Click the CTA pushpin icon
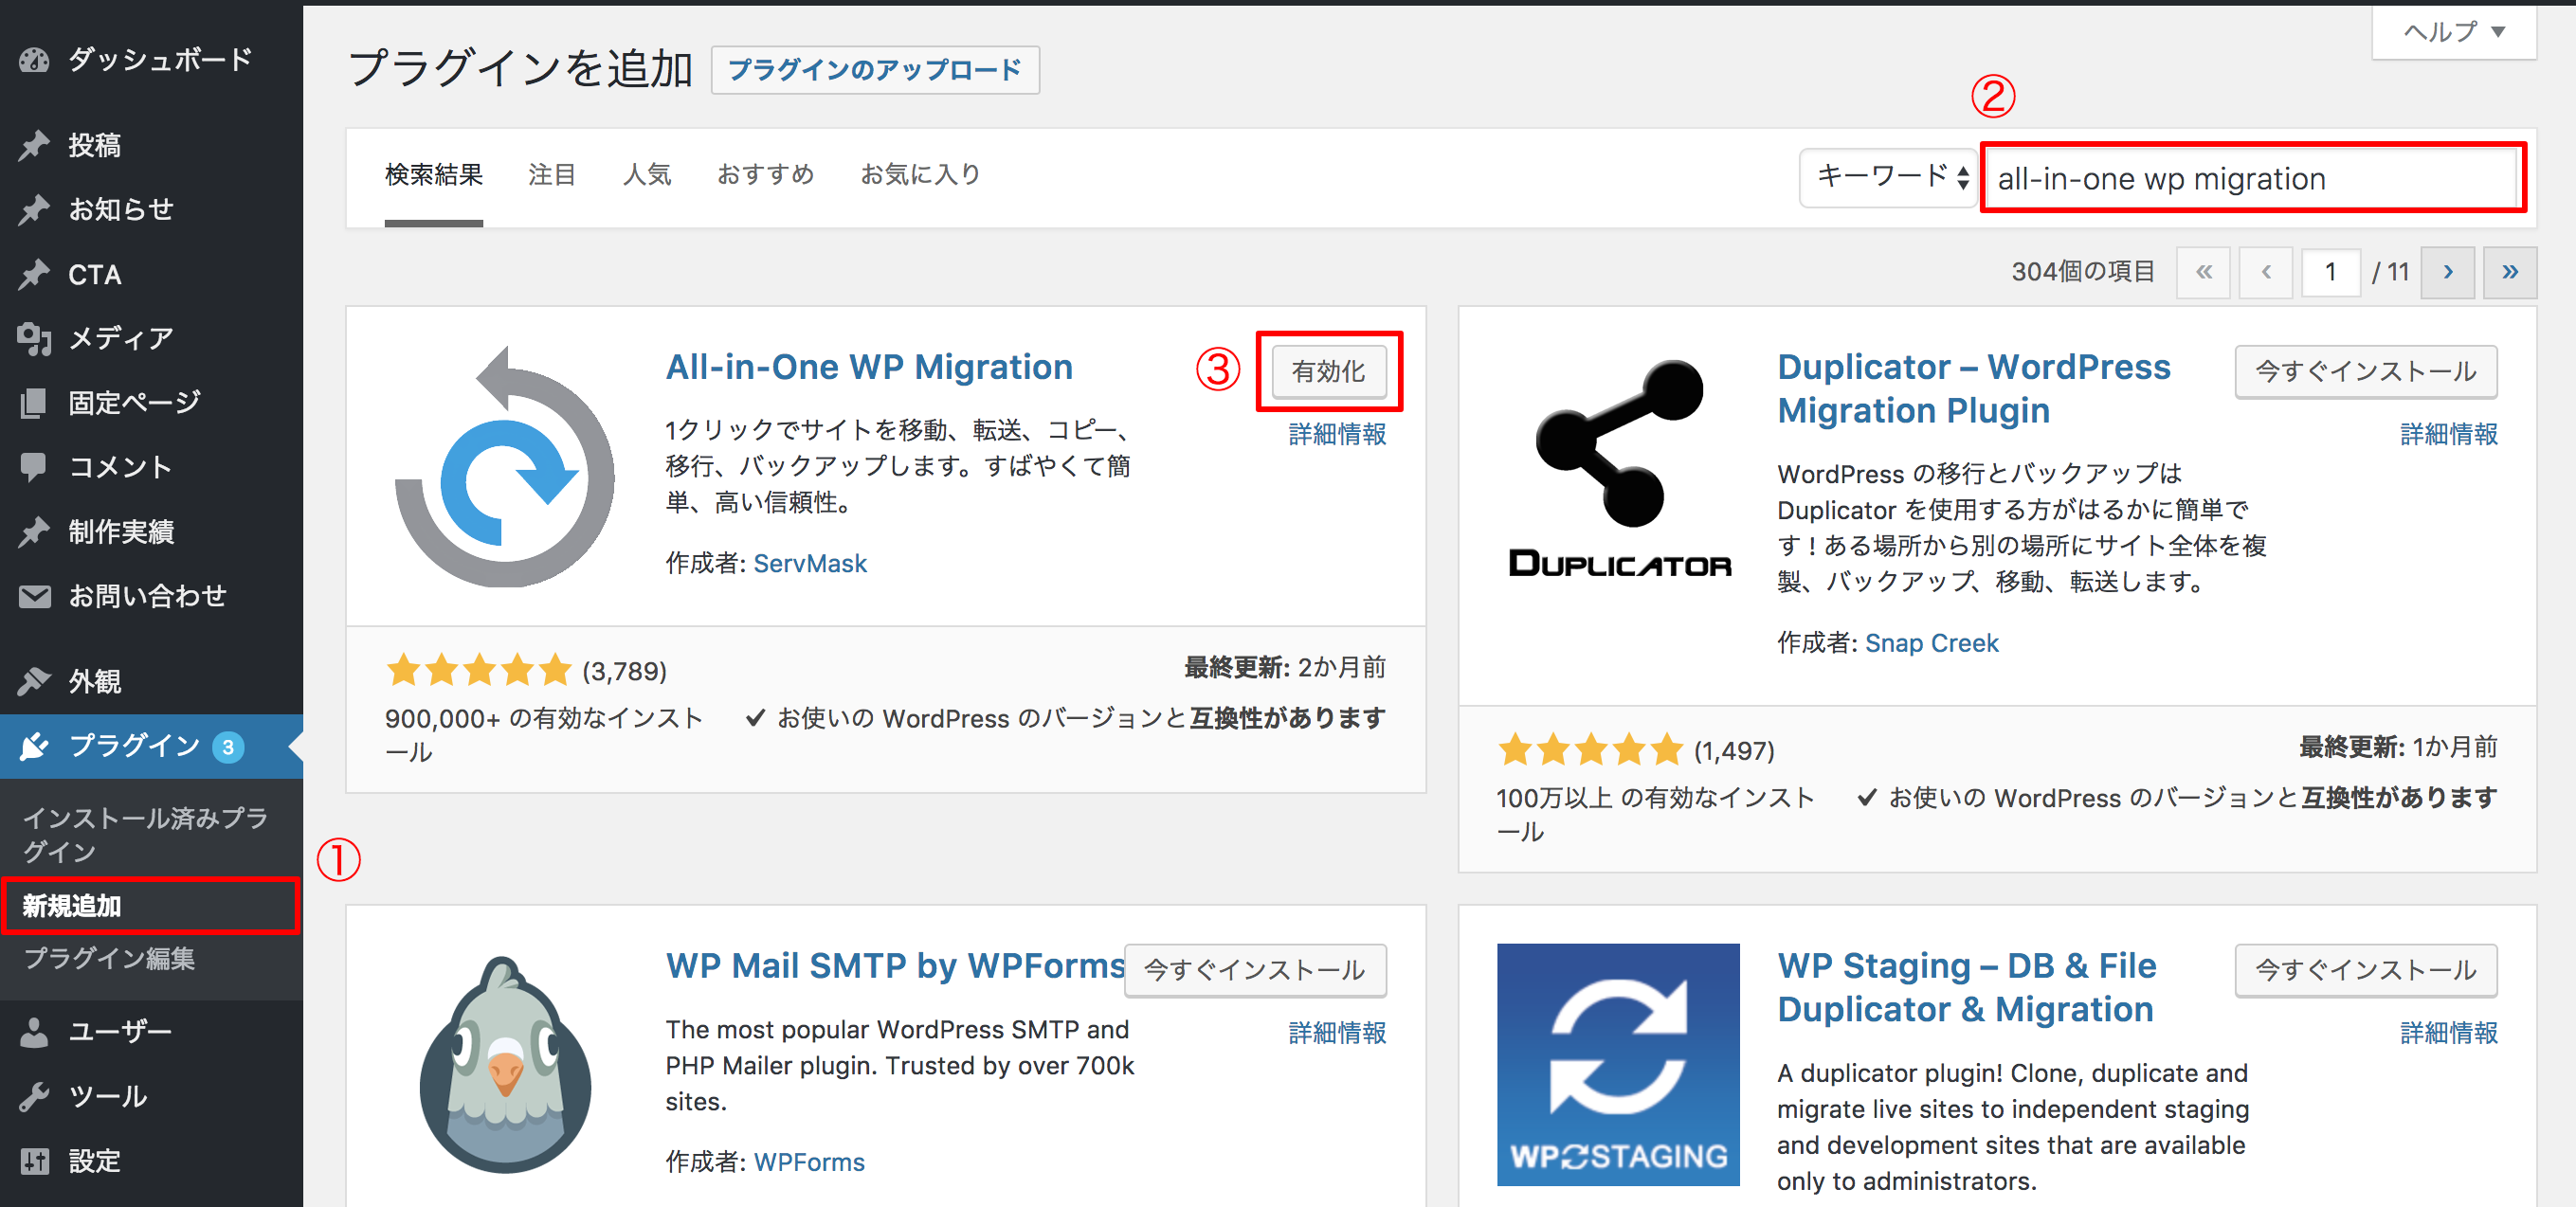Image resolution: width=2576 pixels, height=1207 pixels. coord(34,274)
